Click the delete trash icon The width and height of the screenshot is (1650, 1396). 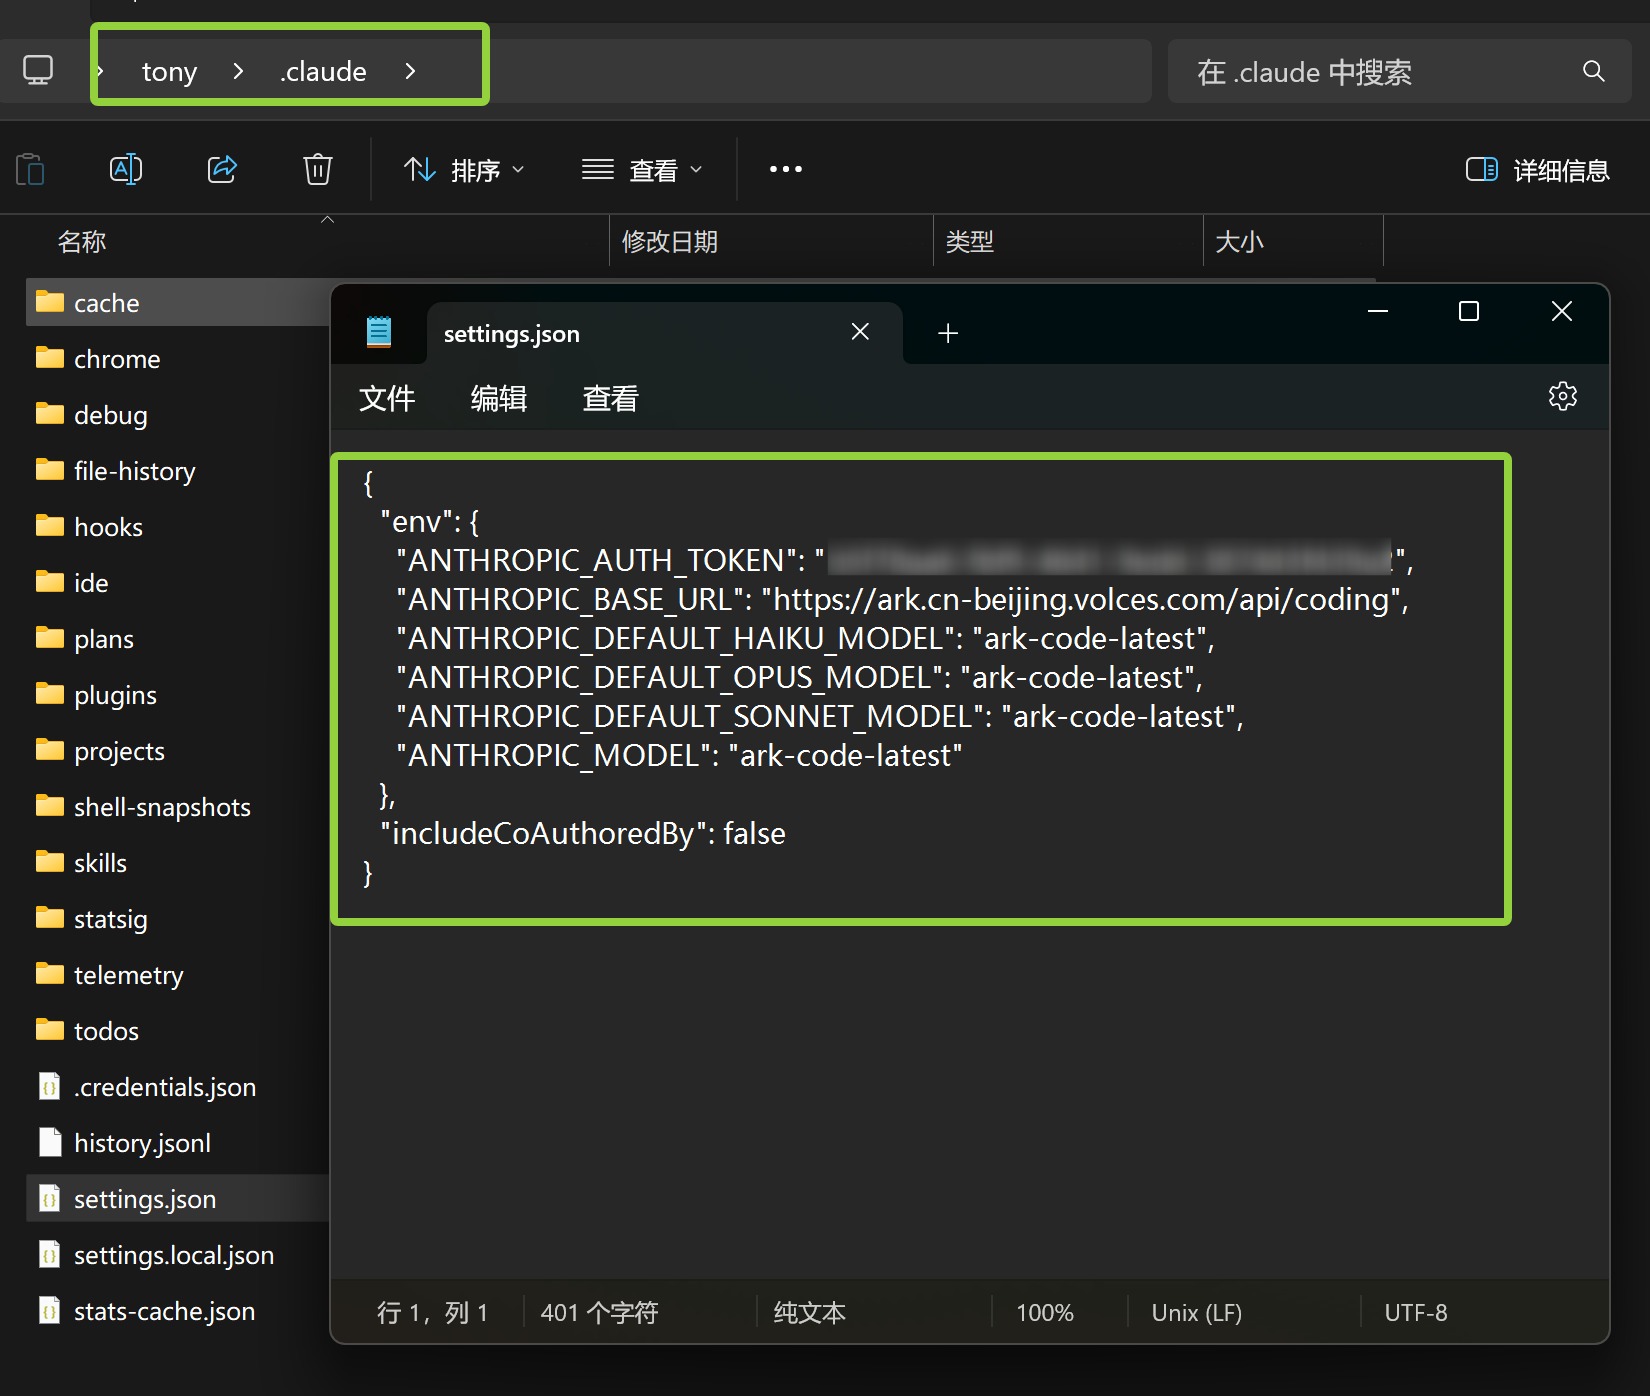coord(317,169)
